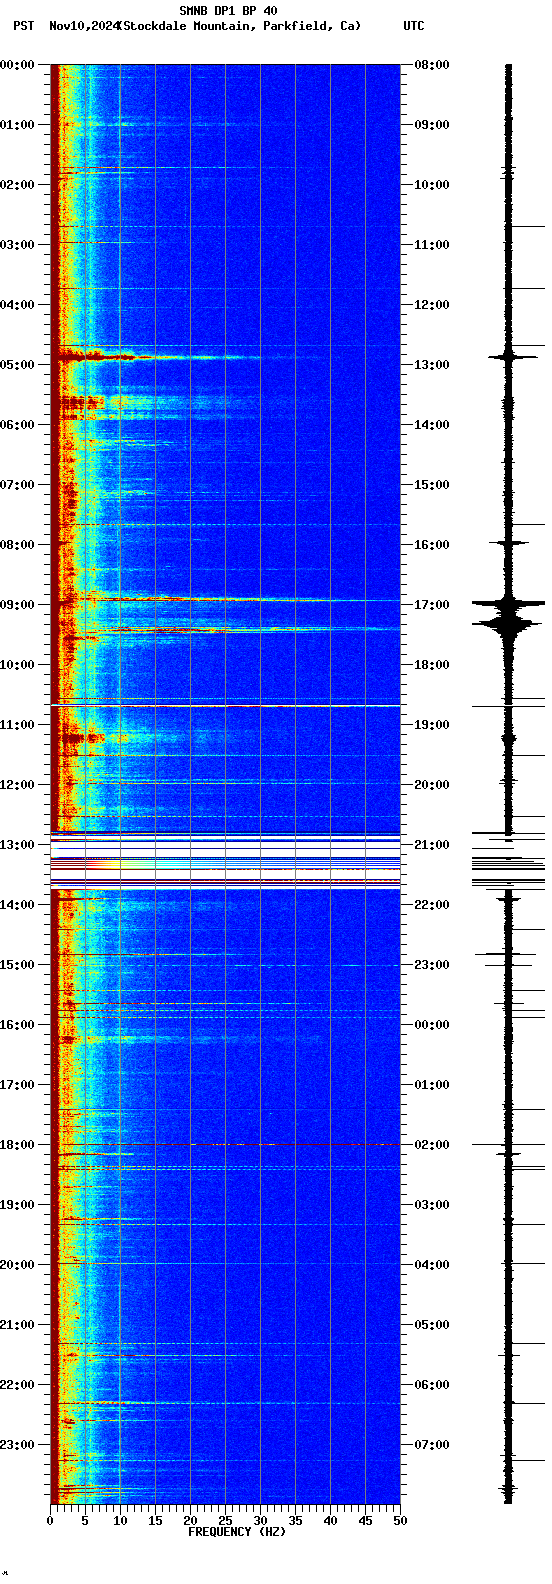Click the UTC axis label '07:00'
This screenshot has width=552, height=1584.
(x=432, y=1445)
